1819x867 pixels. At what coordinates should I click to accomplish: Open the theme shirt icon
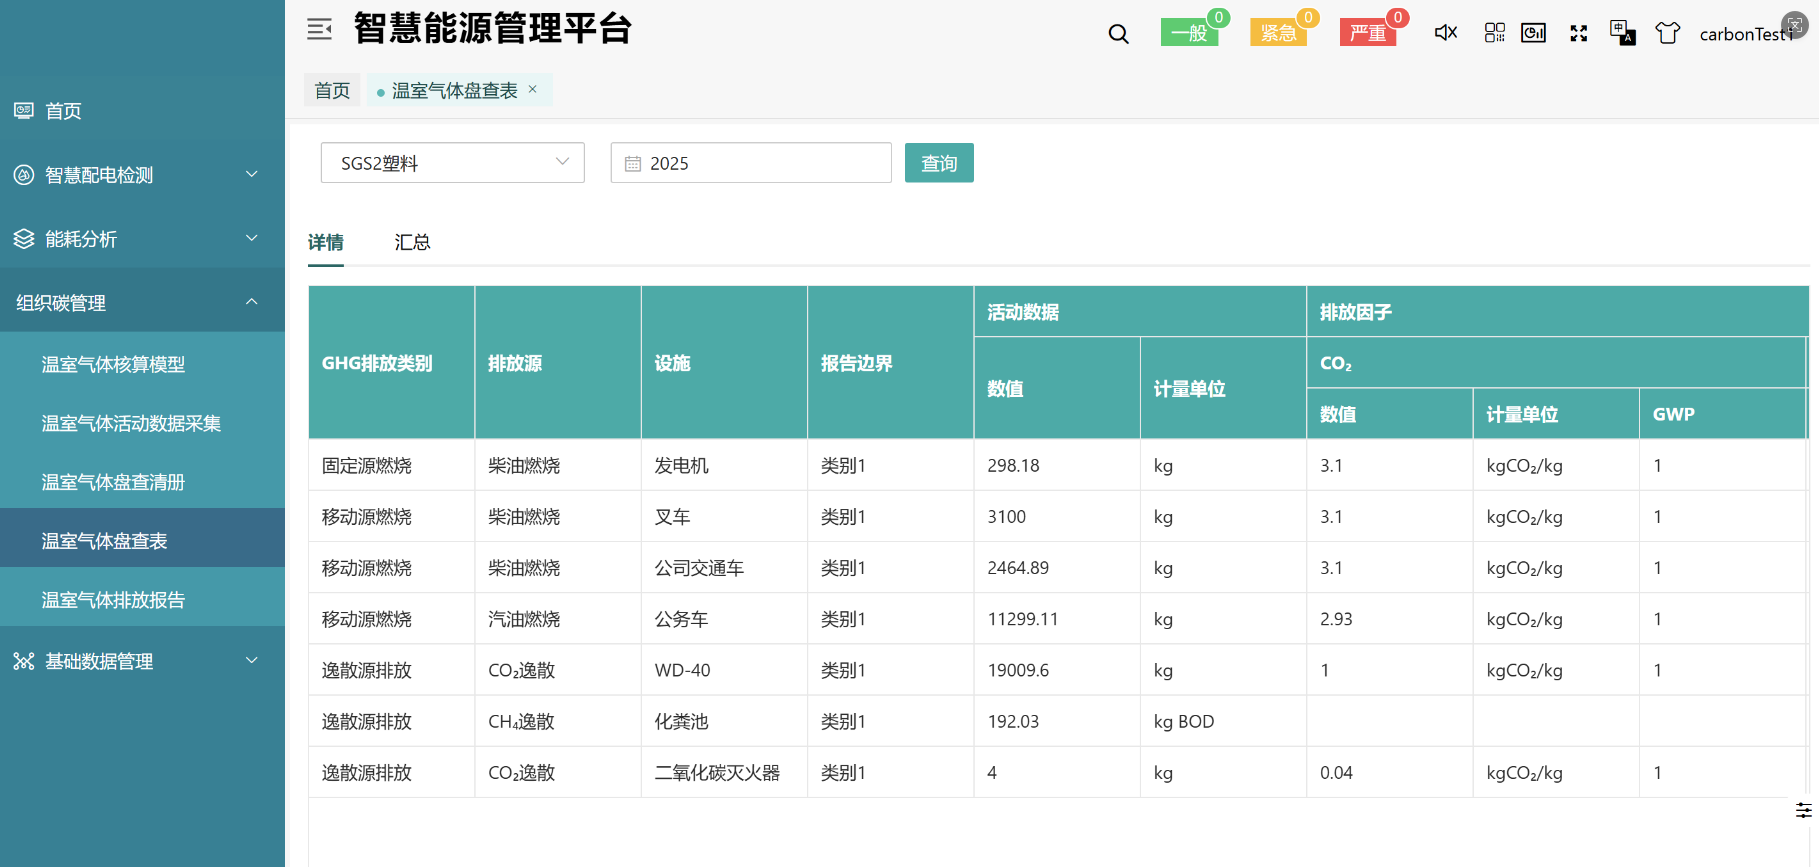[1668, 33]
